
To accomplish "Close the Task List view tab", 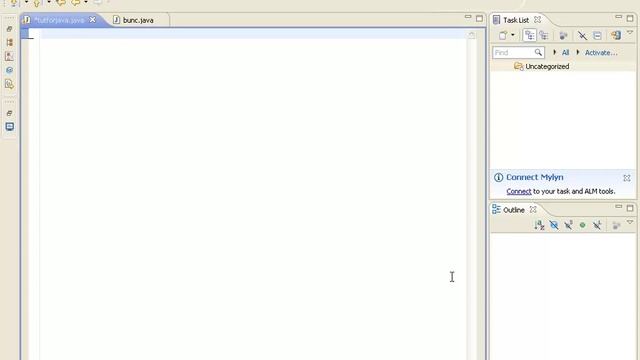I will coord(538,20).
